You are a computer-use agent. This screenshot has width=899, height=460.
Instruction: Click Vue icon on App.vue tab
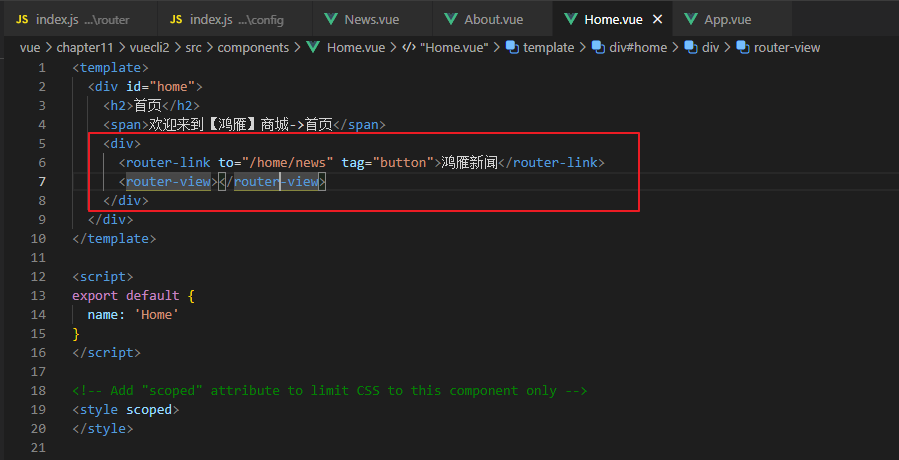click(691, 19)
